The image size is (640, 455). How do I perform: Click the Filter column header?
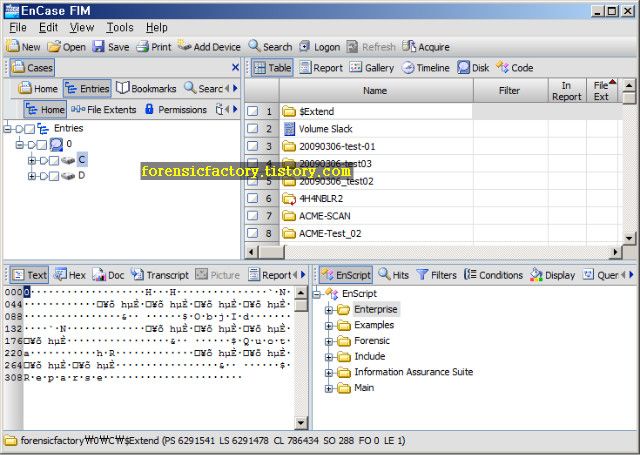pyautogui.click(x=510, y=91)
